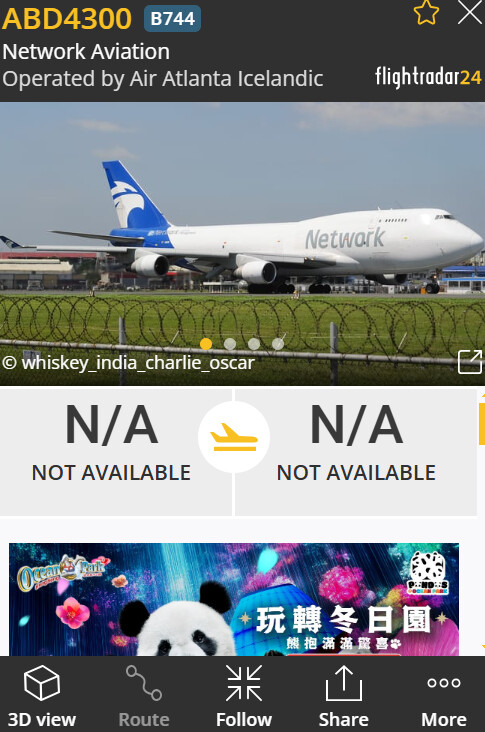Screen dimensions: 485x732
Task: Open the More options menu
Action: tap(444, 696)
